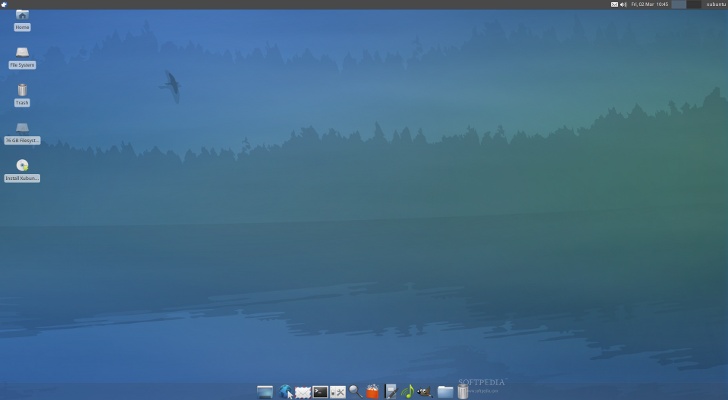Launch the terminal dock icon
The image size is (728, 400).
click(x=320, y=392)
